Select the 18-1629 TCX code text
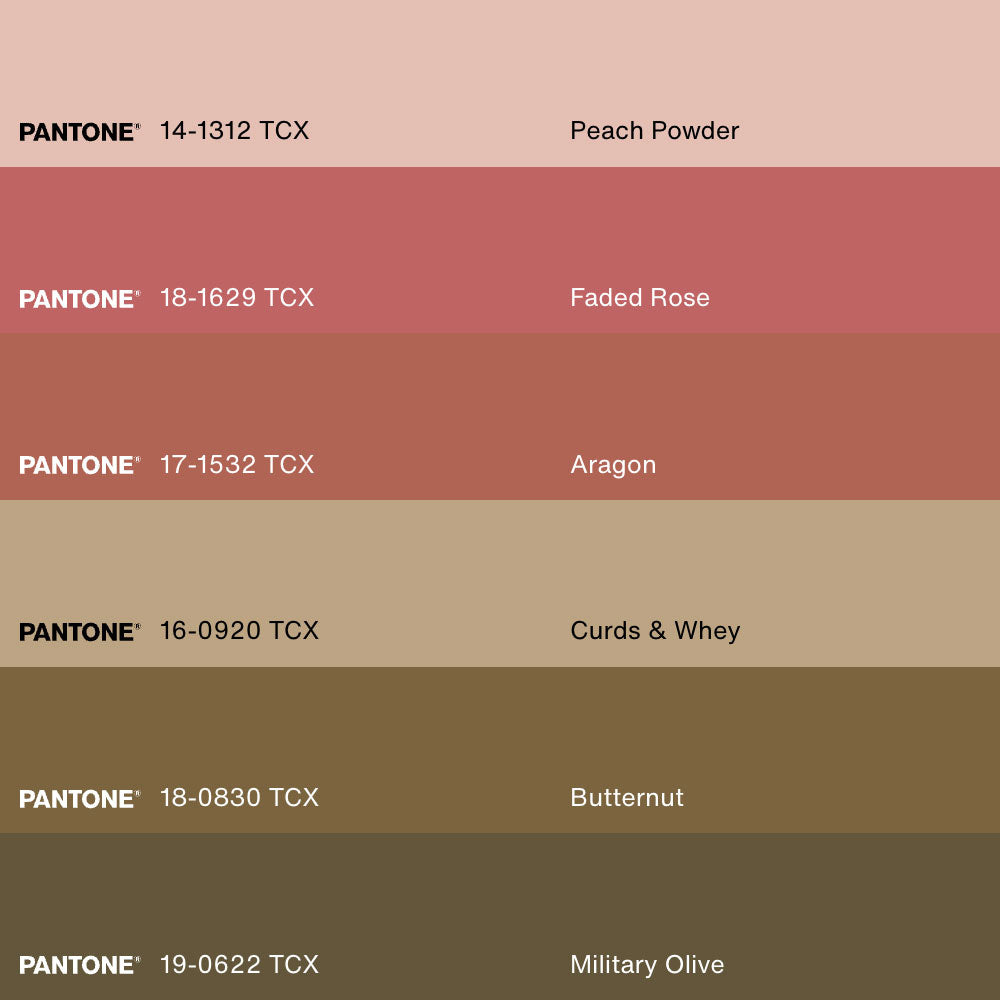Image resolution: width=1000 pixels, height=1000 pixels. (x=237, y=298)
